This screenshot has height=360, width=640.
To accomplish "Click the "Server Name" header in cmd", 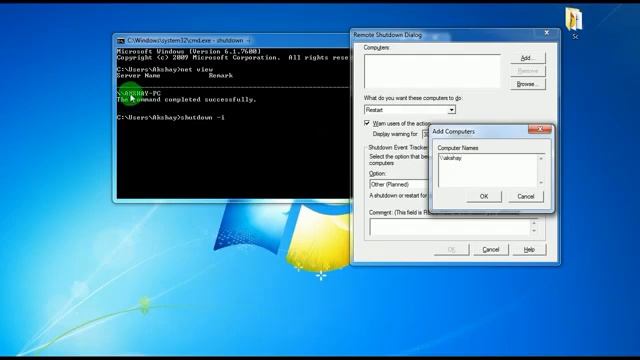I will (138, 76).
